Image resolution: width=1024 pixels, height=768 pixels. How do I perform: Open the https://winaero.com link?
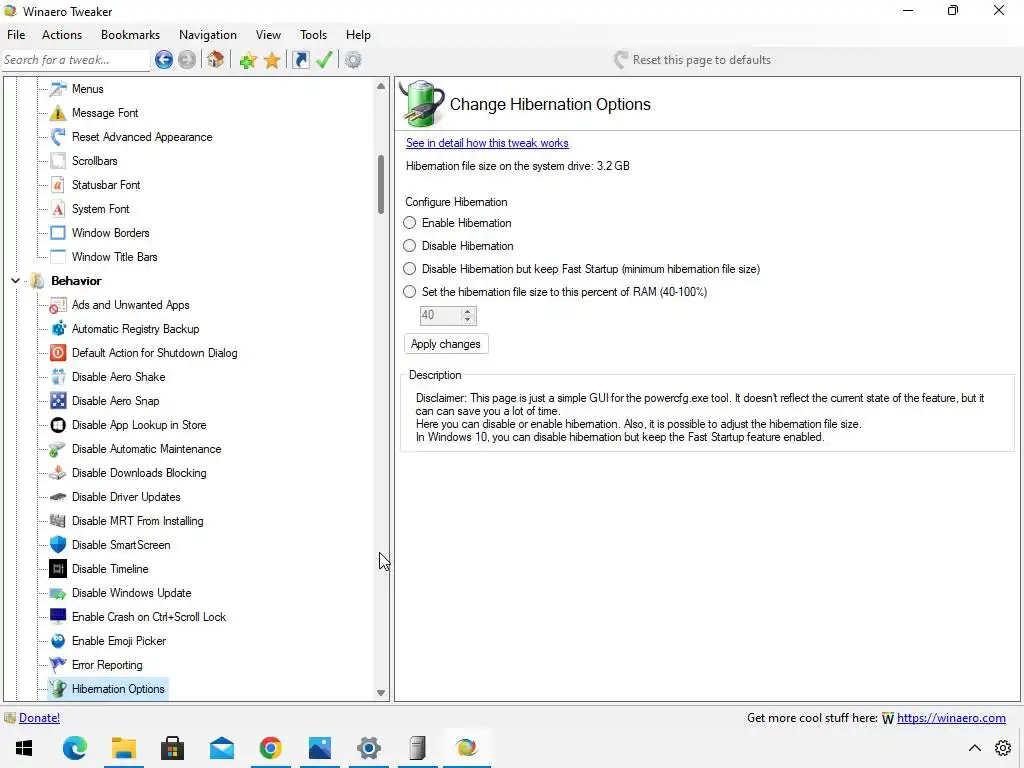click(x=951, y=718)
